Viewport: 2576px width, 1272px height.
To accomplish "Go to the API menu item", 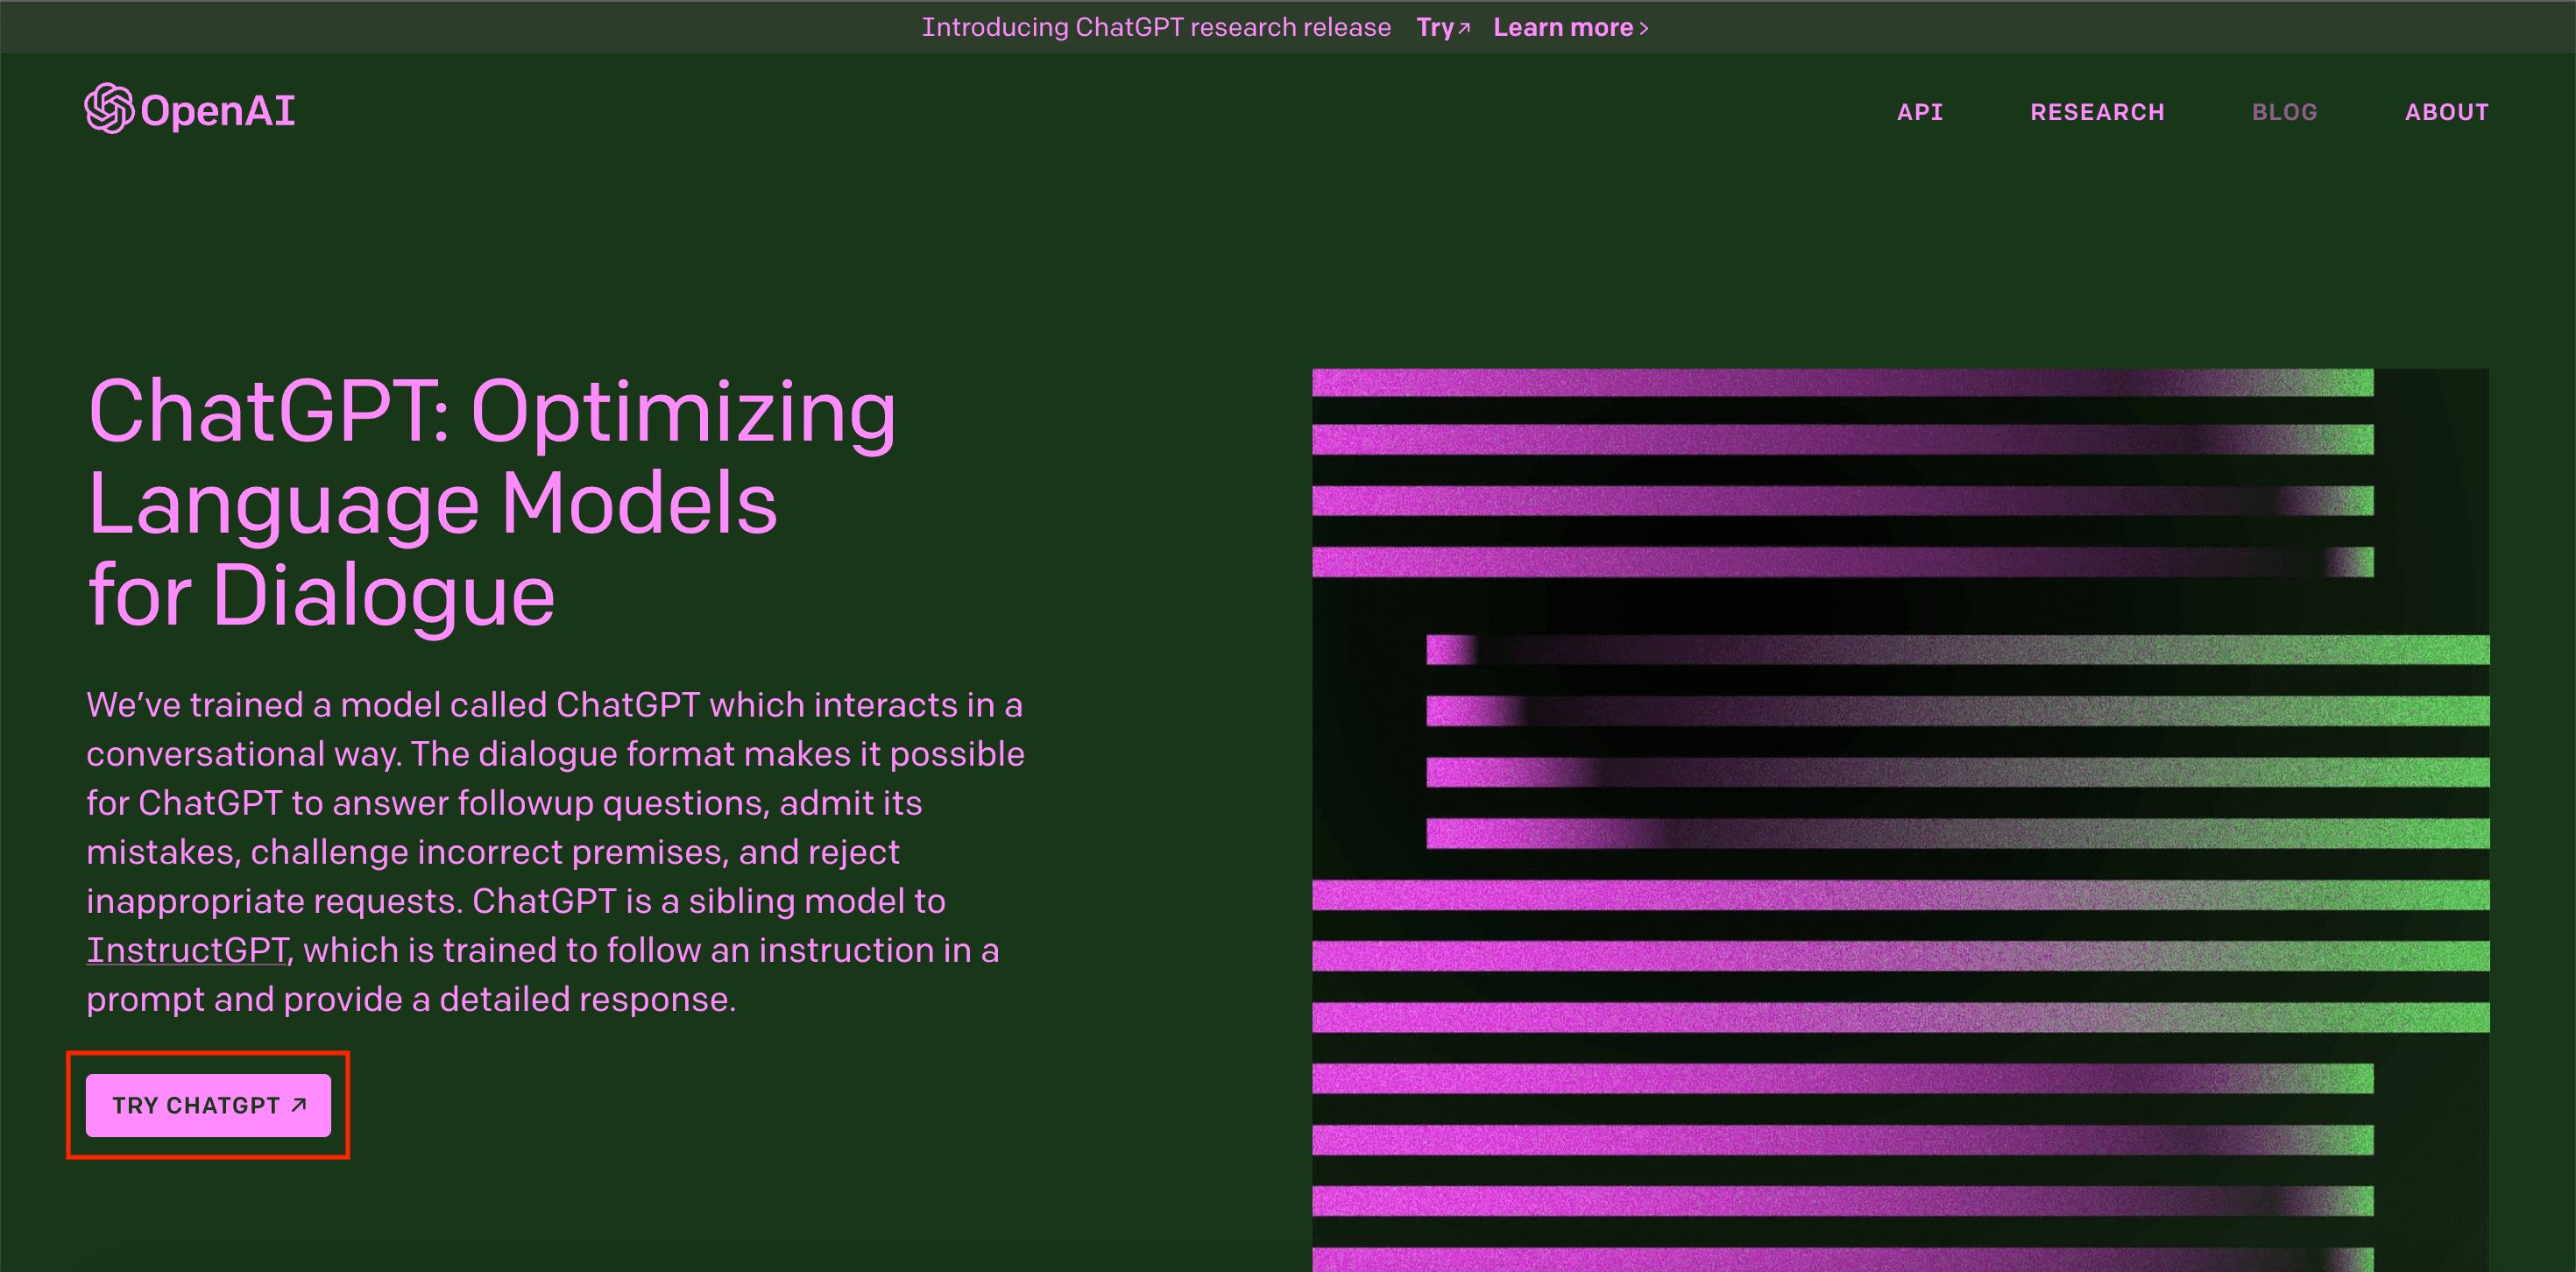I will (1920, 112).
